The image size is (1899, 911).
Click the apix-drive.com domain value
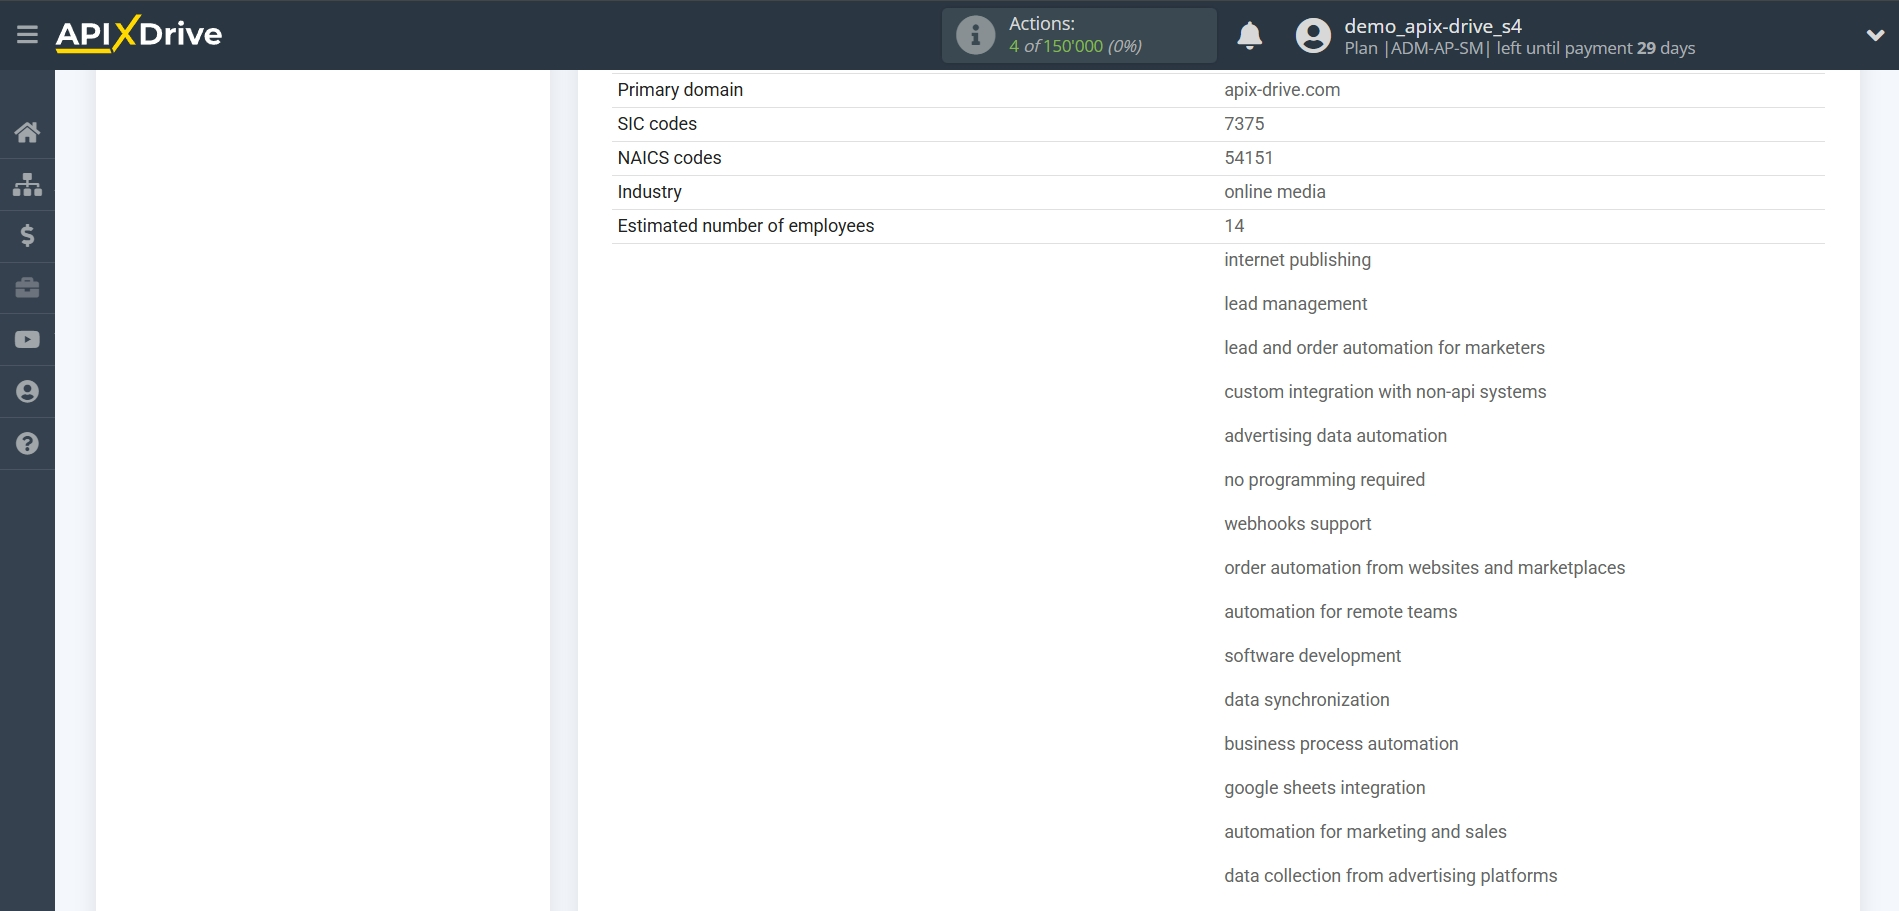point(1281,90)
